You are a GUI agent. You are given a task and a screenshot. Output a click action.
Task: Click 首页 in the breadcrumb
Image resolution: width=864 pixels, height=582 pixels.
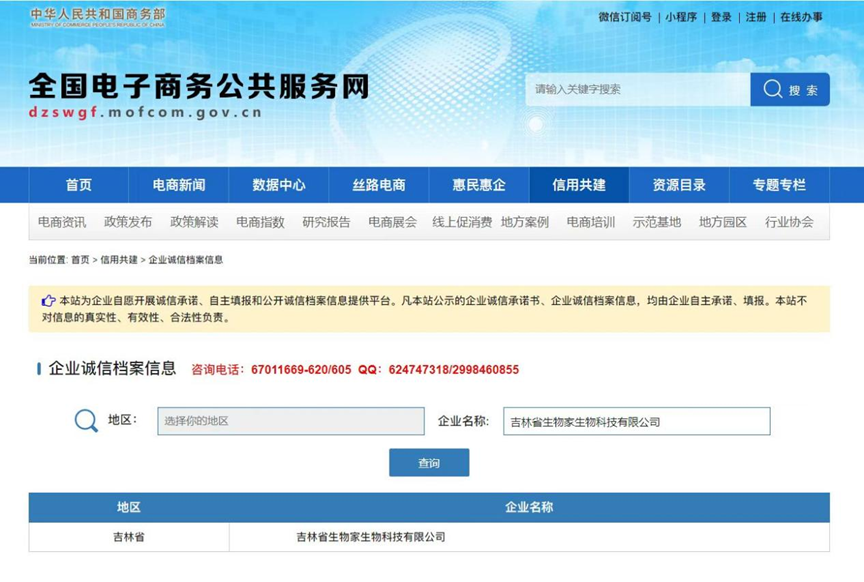[80, 260]
